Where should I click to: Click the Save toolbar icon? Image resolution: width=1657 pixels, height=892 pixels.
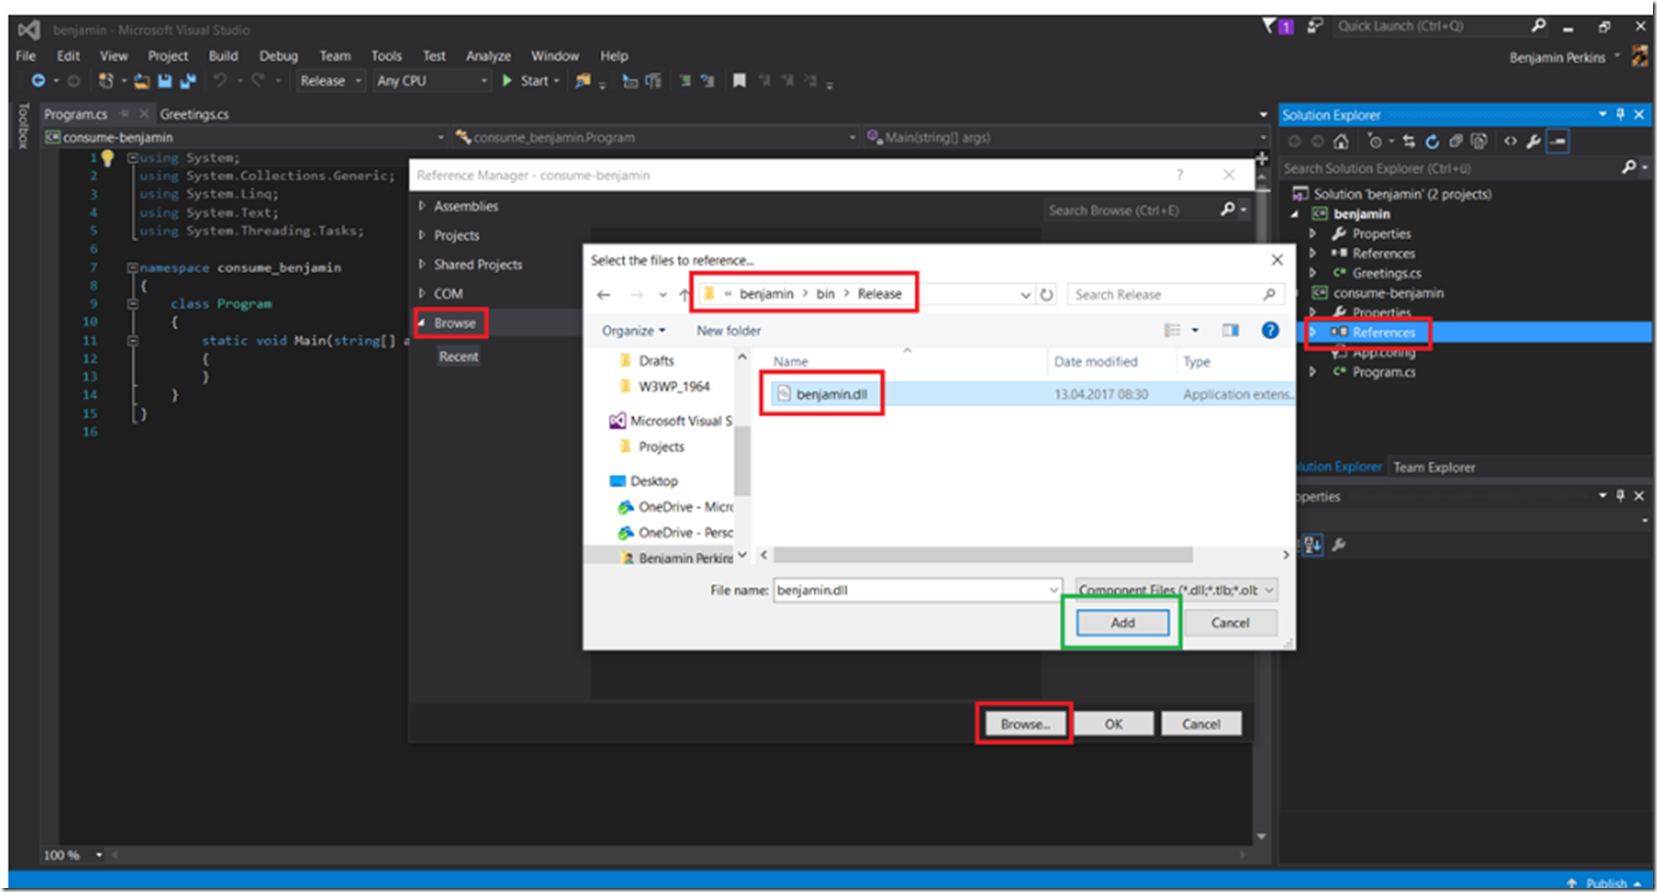click(165, 81)
